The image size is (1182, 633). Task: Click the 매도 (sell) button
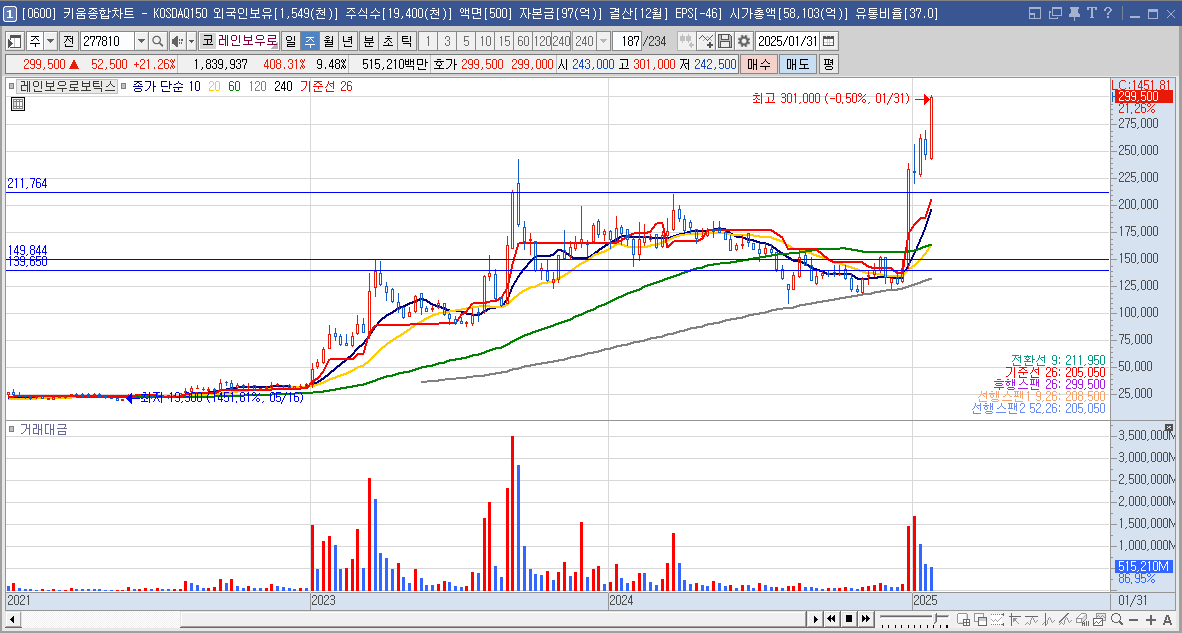point(798,65)
